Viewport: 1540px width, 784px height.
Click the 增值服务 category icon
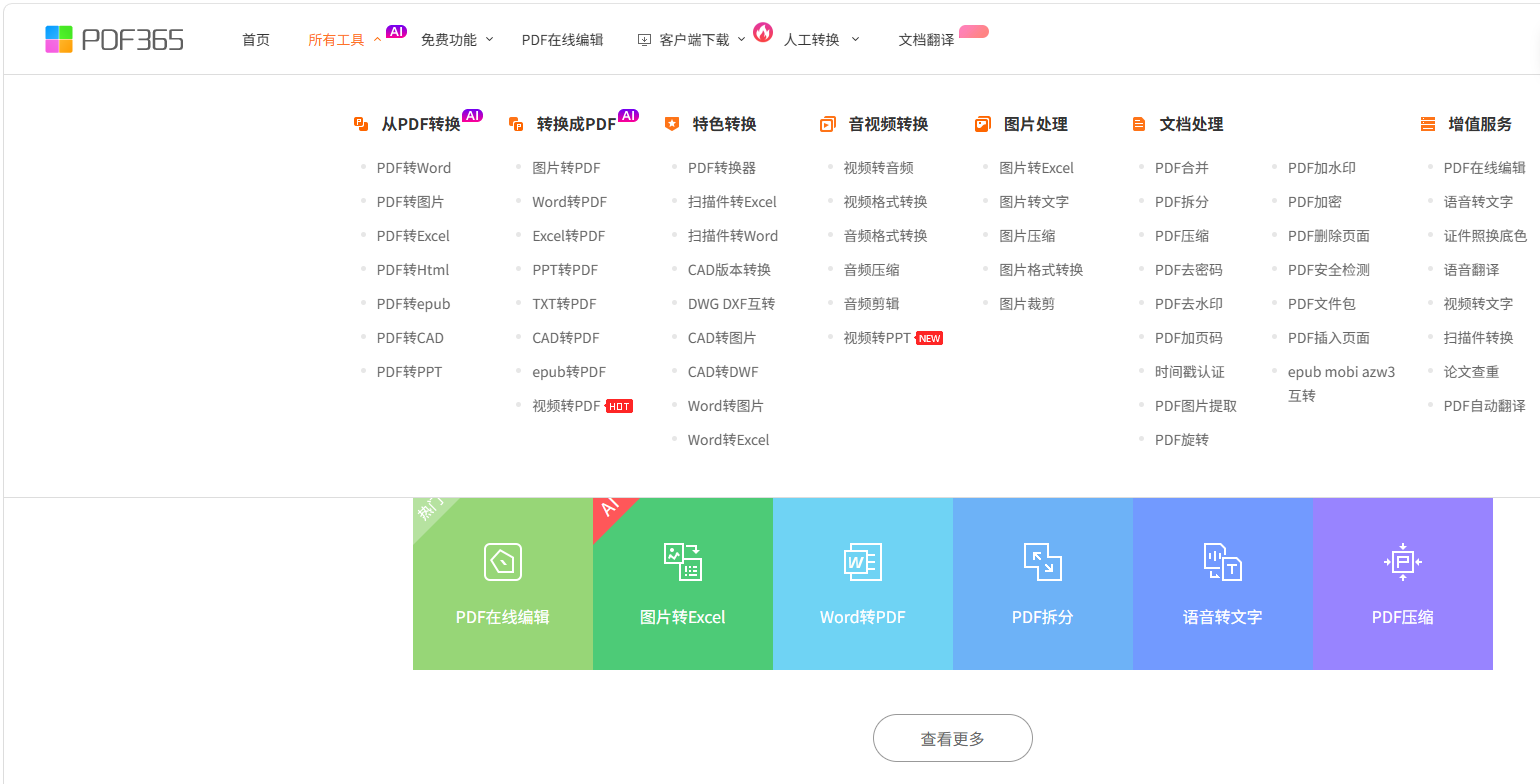(1428, 124)
